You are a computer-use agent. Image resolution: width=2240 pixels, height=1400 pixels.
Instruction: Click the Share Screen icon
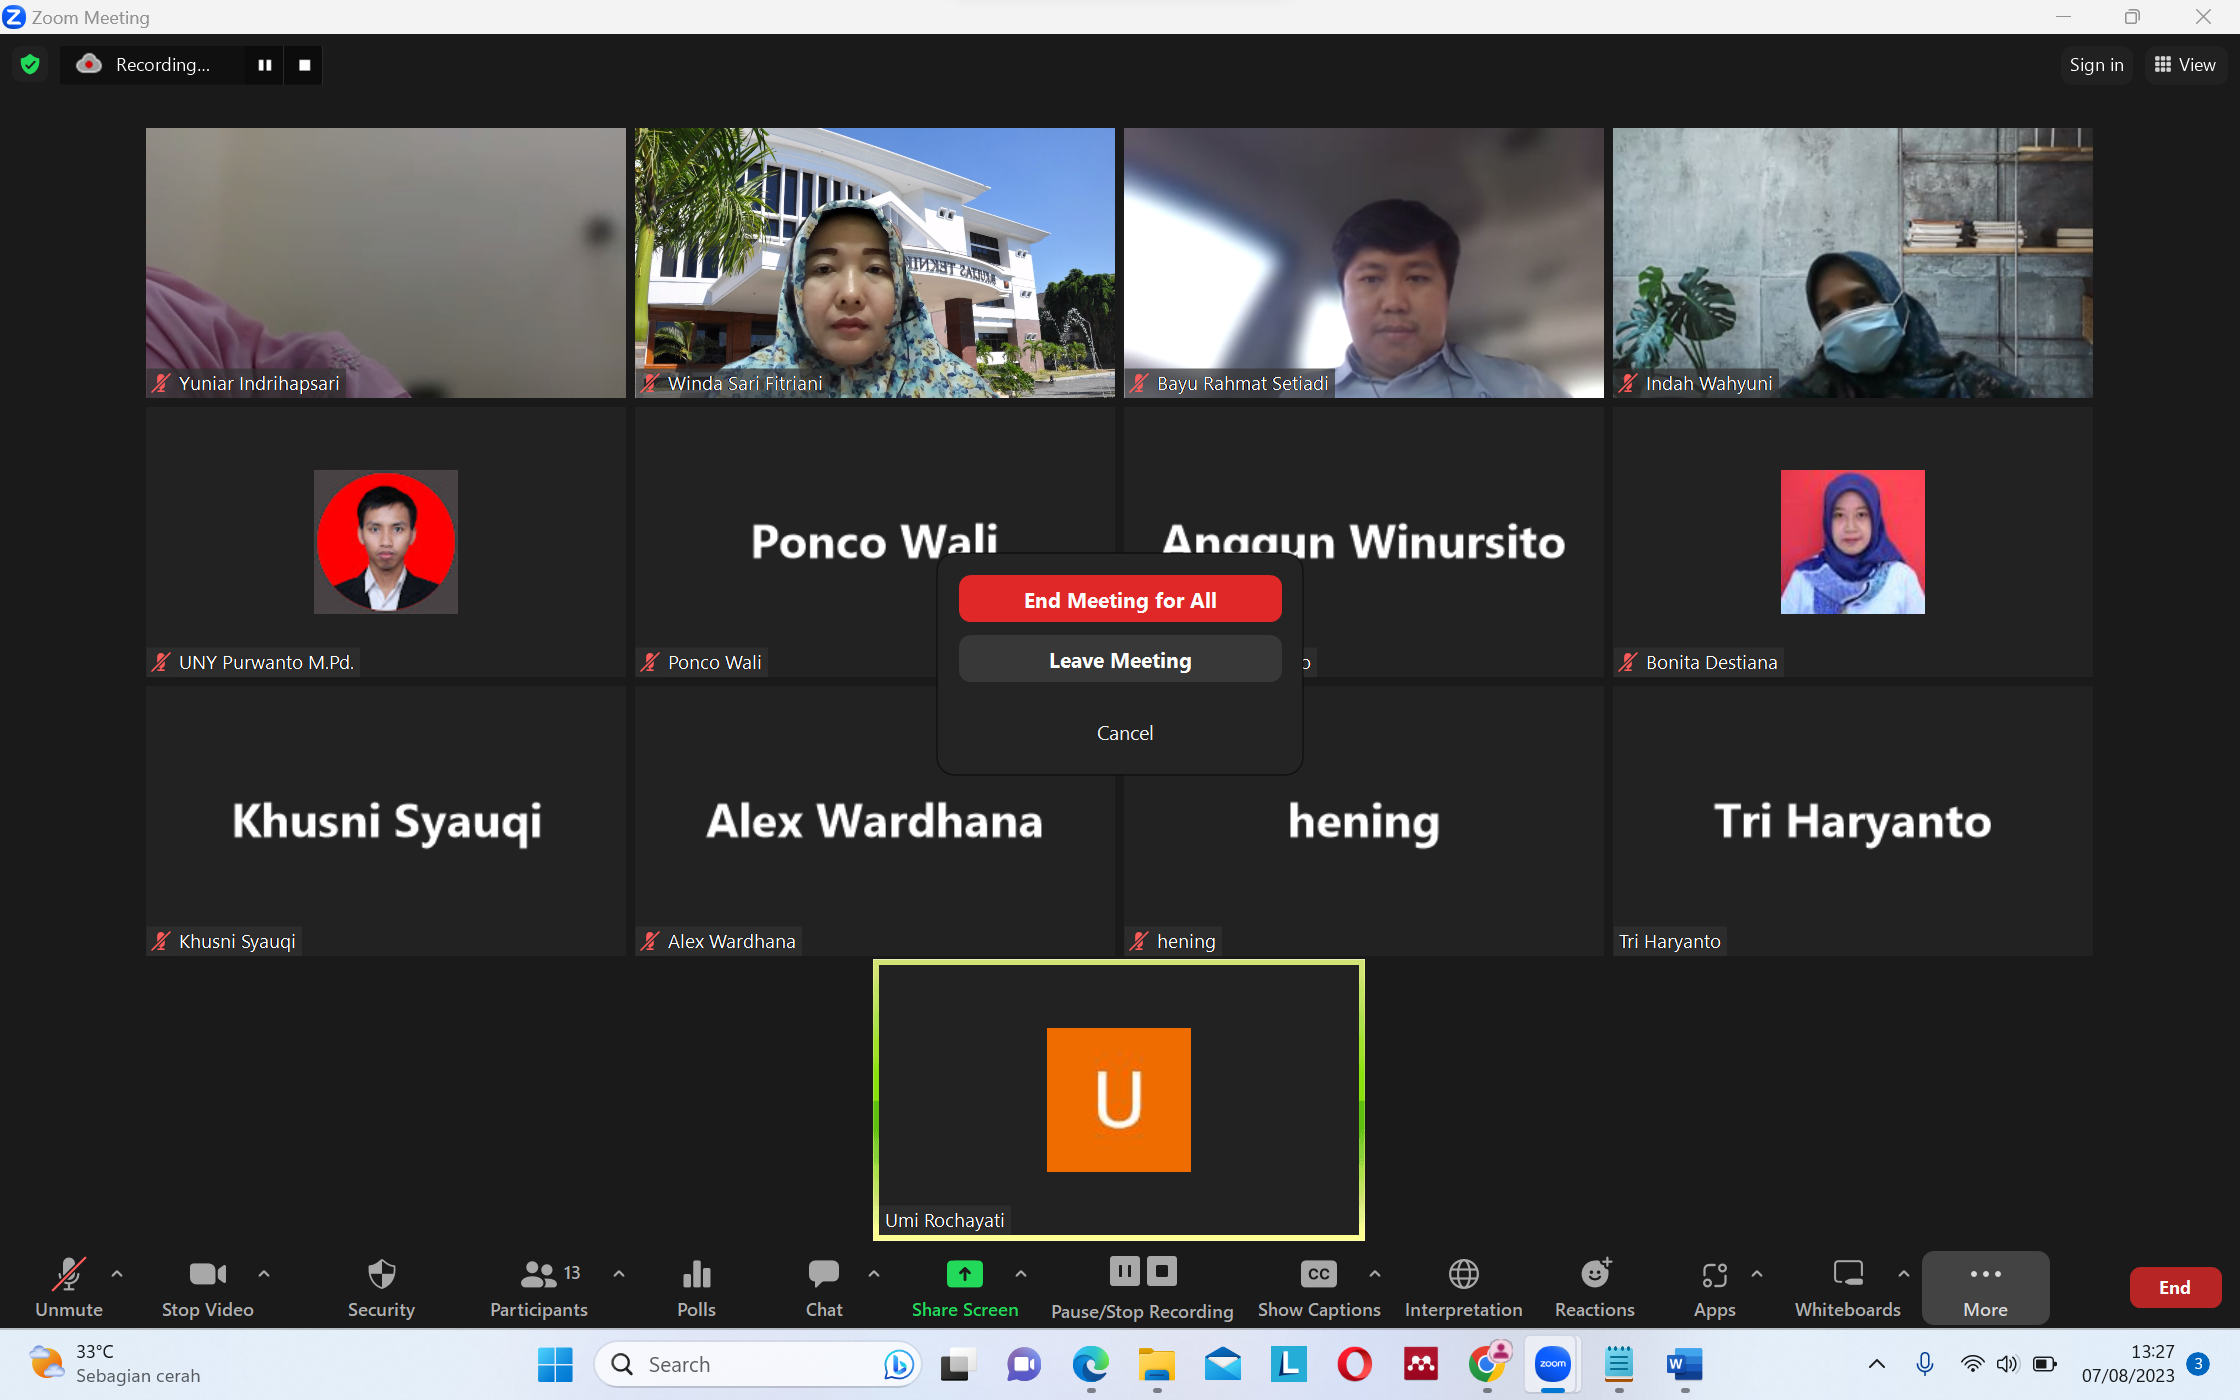(x=964, y=1275)
